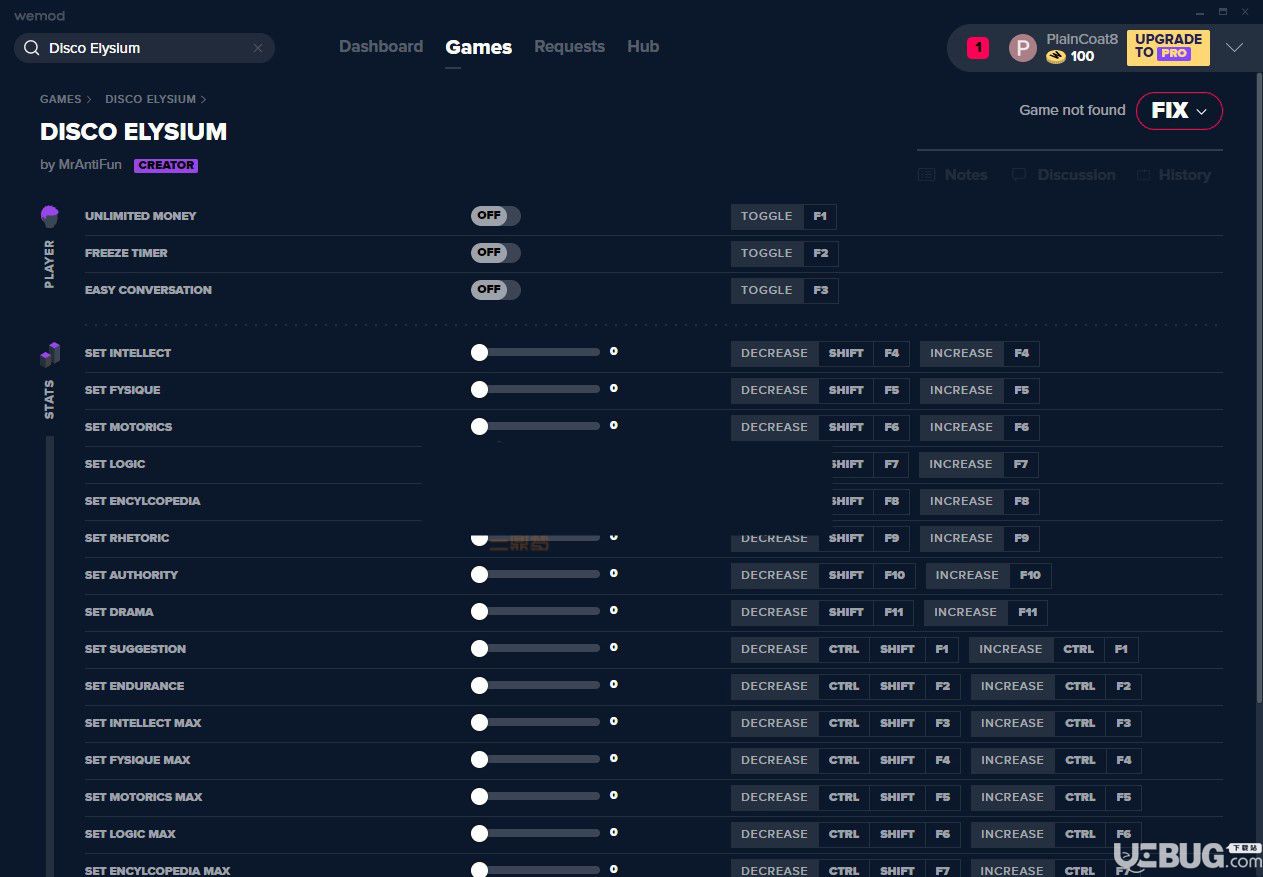The width and height of the screenshot is (1263, 877).
Task: Expand the DISCO ELYSIUM breadcrumb
Action: (x=156, y=99)
